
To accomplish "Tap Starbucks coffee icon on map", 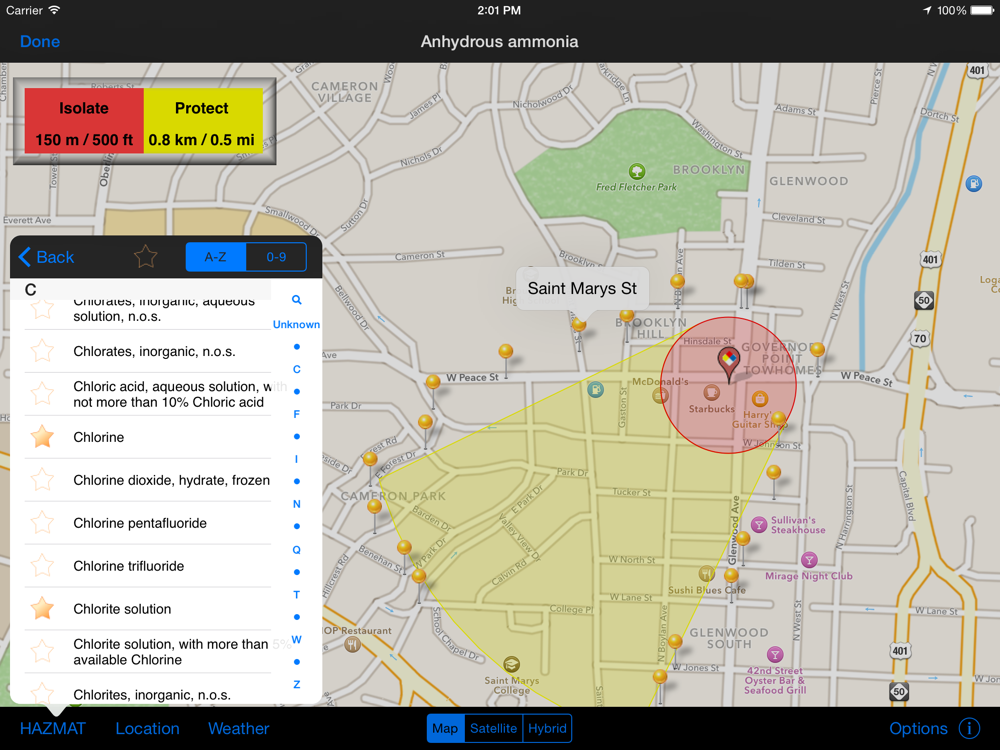I will (x=711, y=392).
